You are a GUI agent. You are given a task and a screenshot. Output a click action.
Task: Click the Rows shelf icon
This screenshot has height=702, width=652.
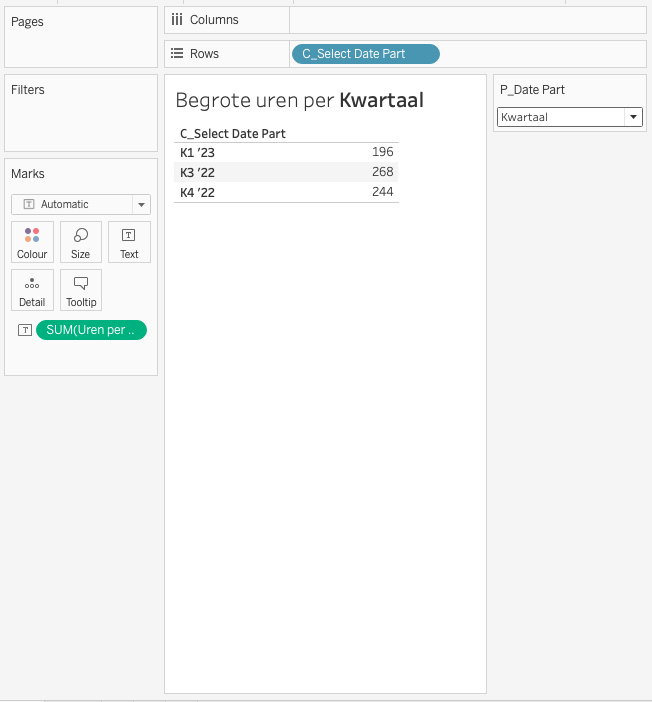click(x=177, y=54)
